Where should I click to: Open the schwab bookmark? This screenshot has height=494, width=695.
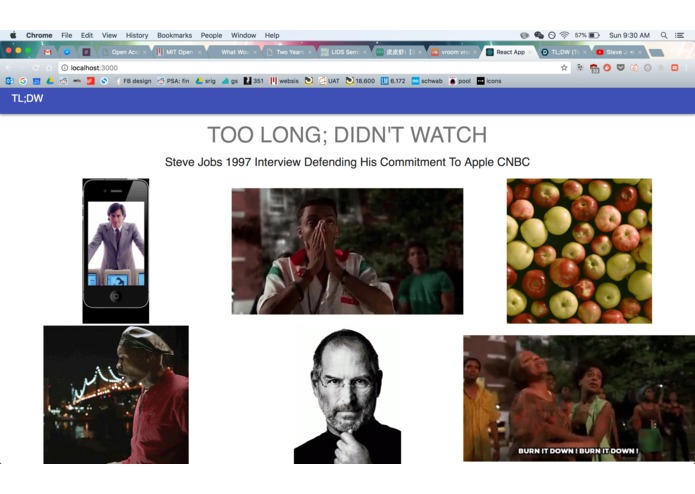[427, 81]
